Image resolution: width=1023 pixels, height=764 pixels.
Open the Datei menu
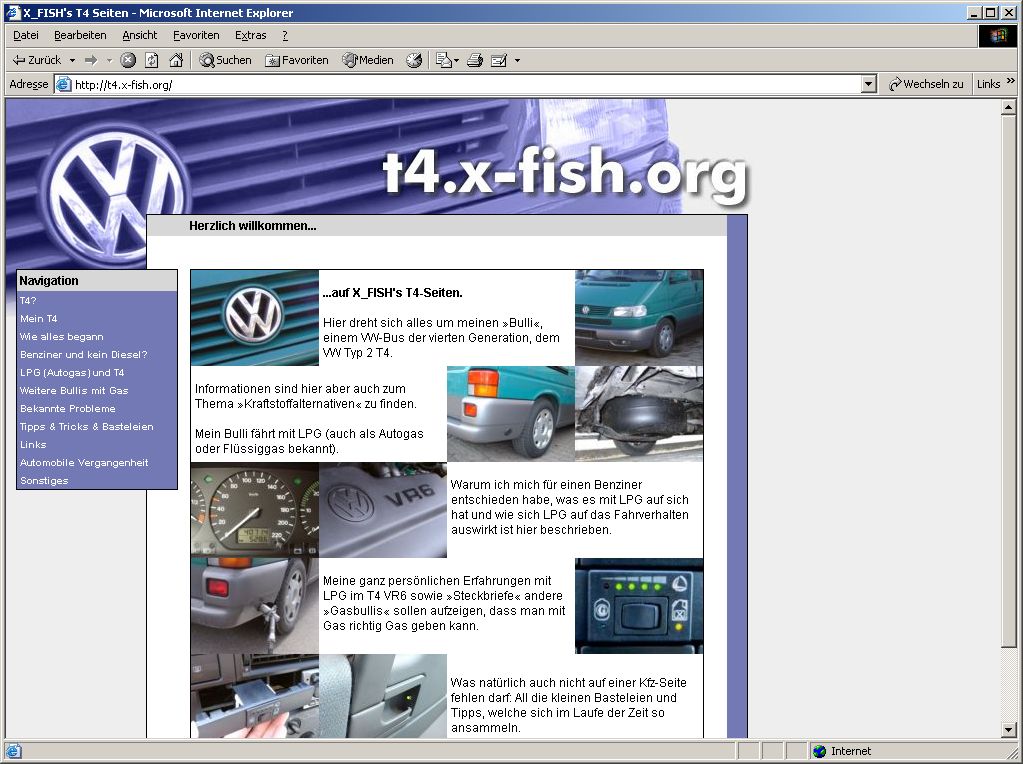tap(26, 35)
